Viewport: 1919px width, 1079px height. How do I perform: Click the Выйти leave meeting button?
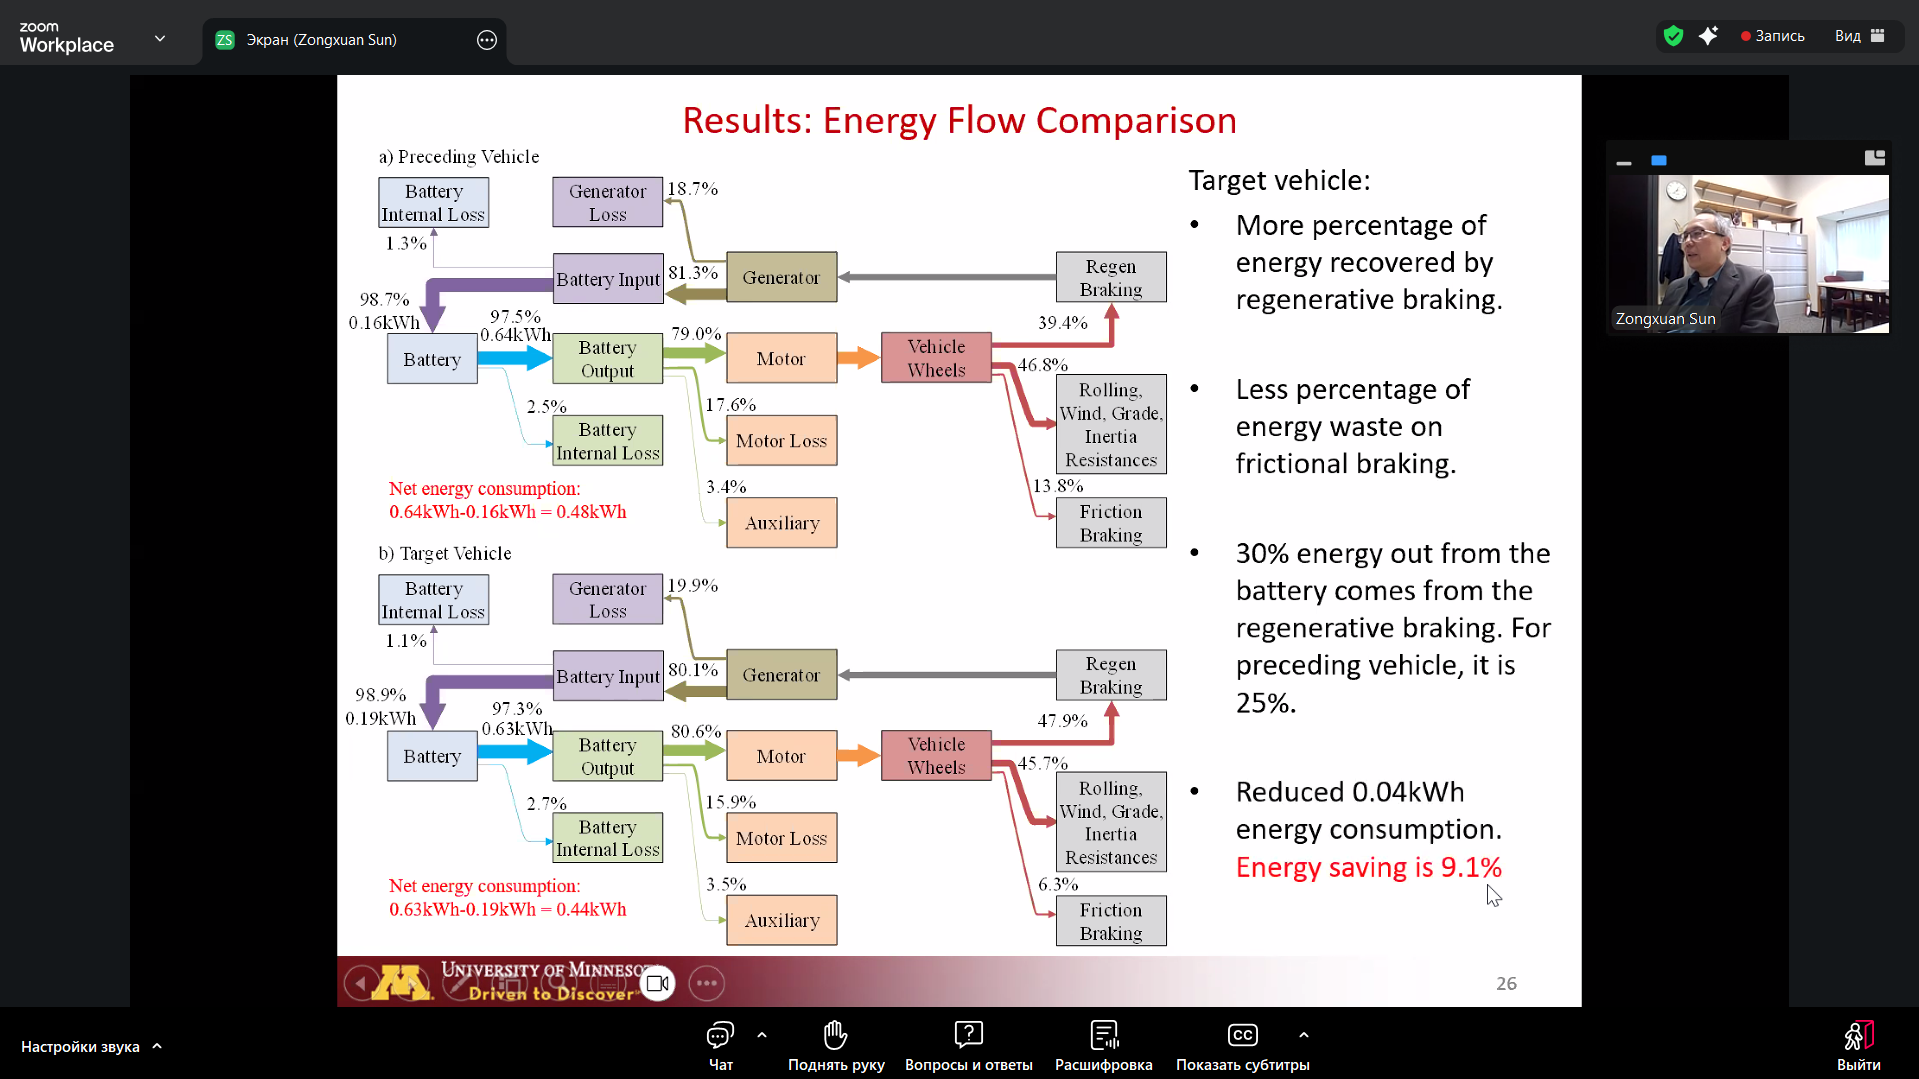pyautogui.click(x=1858, y=1045)
